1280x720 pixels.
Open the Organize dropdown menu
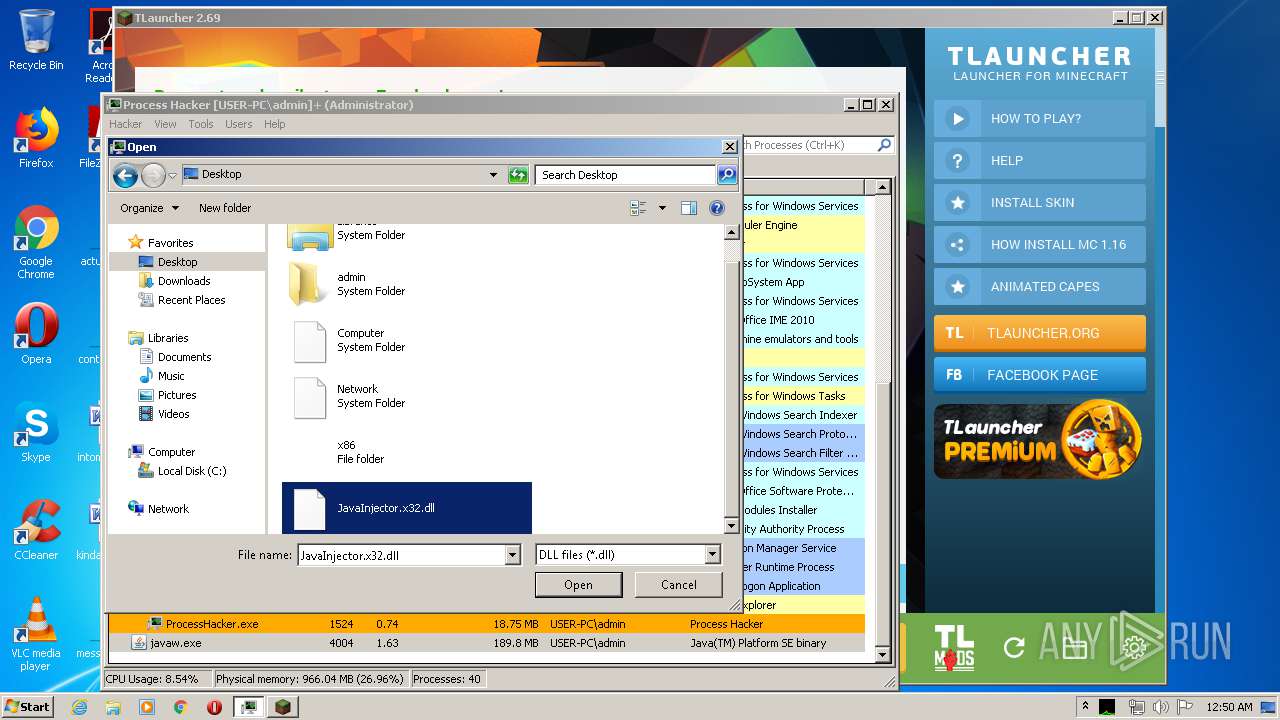point(150,208)
